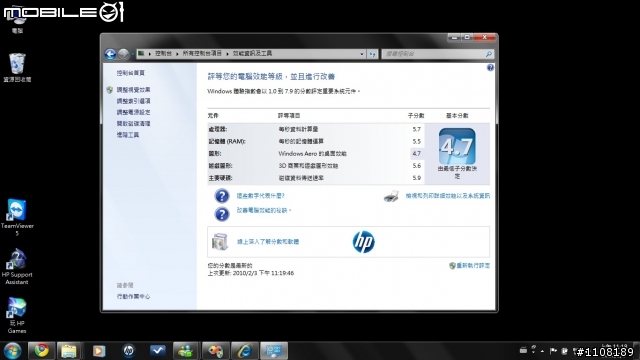Image resolution: width=640 pixels, height=360 pixels.
Task: Open 調整電源設定 sidebar link
Action: click(x=133, y=112)
